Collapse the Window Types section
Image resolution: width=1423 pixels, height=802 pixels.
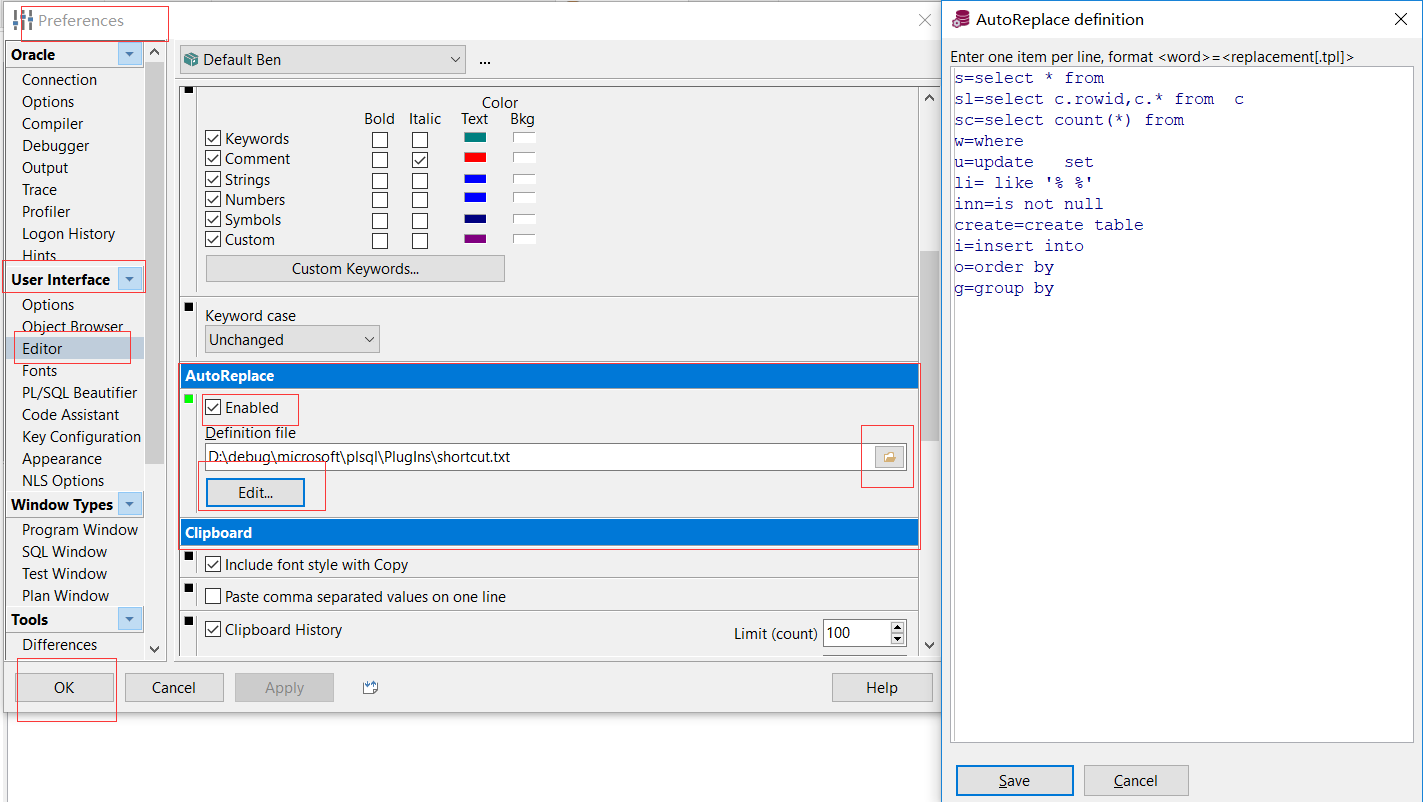click(x=130, y=504)
